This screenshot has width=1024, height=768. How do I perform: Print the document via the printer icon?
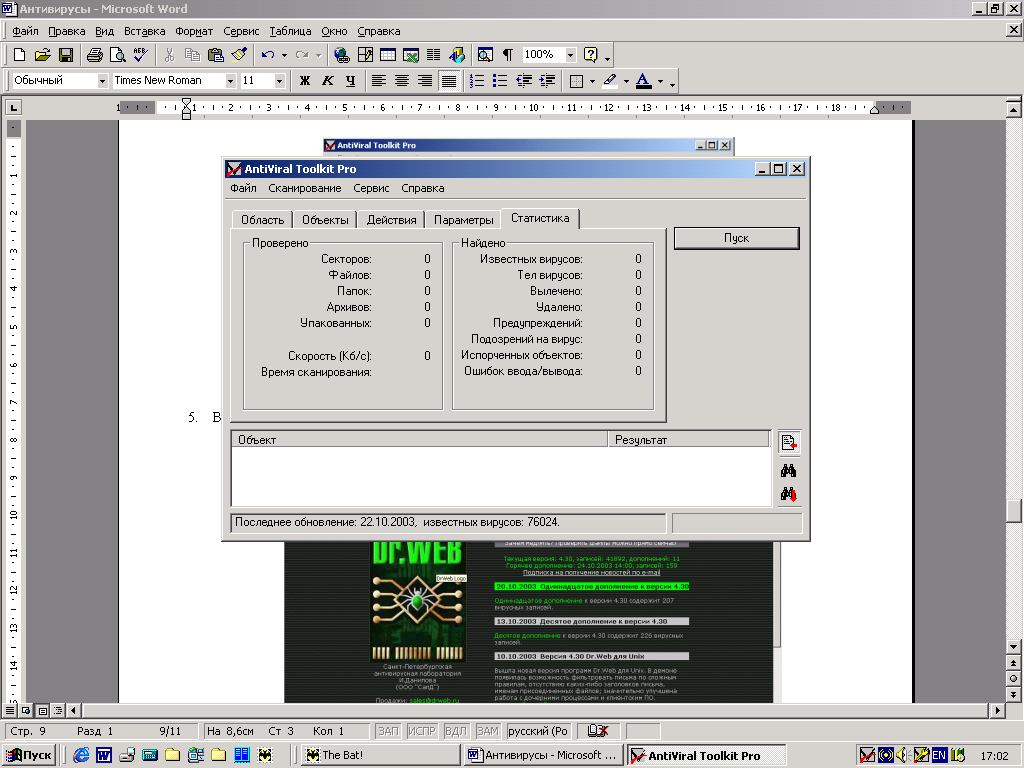(95, 55)
